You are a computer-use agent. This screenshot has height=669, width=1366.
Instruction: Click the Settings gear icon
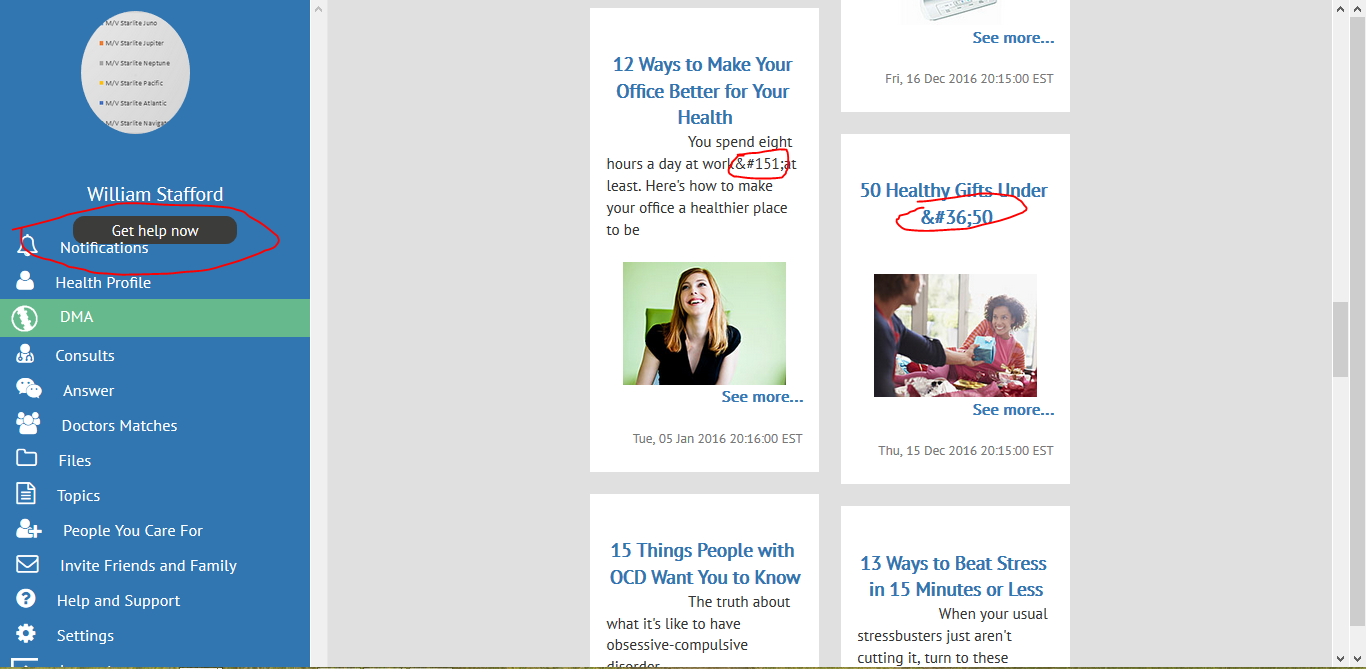pos(26,634)
